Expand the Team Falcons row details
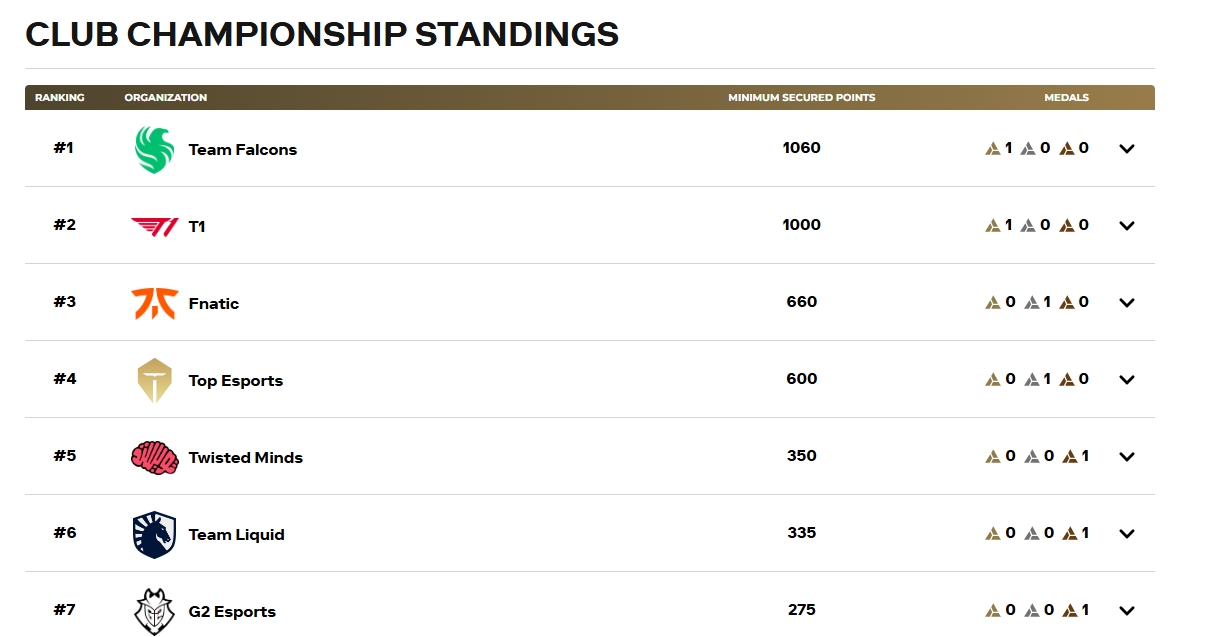The image size is (1210, 637). (x=1127, y=149)
